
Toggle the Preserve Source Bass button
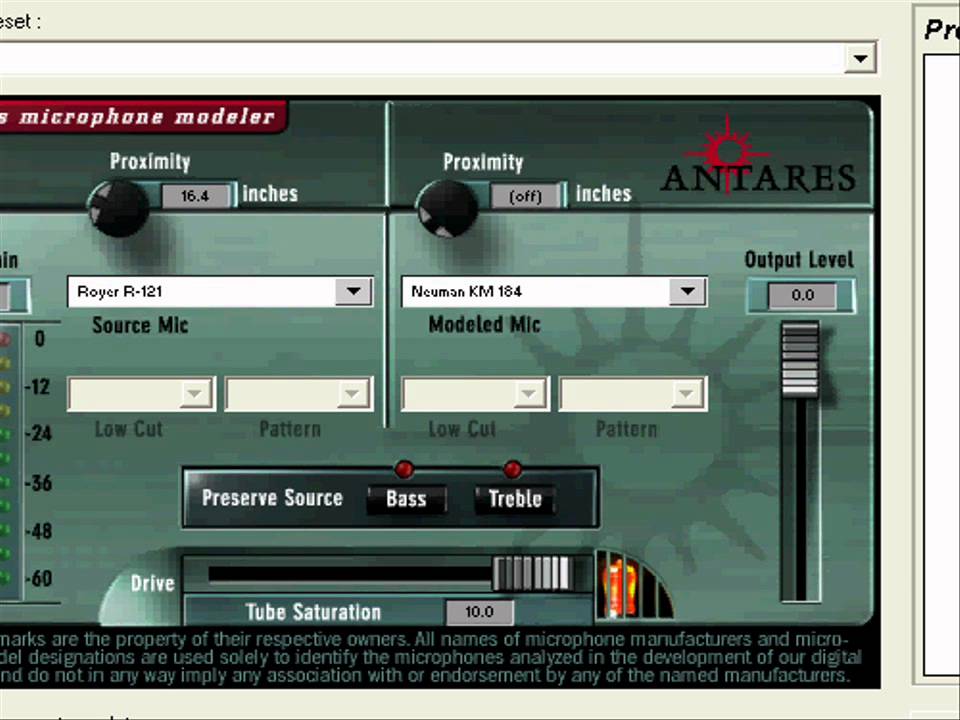[x=406, y=499]
